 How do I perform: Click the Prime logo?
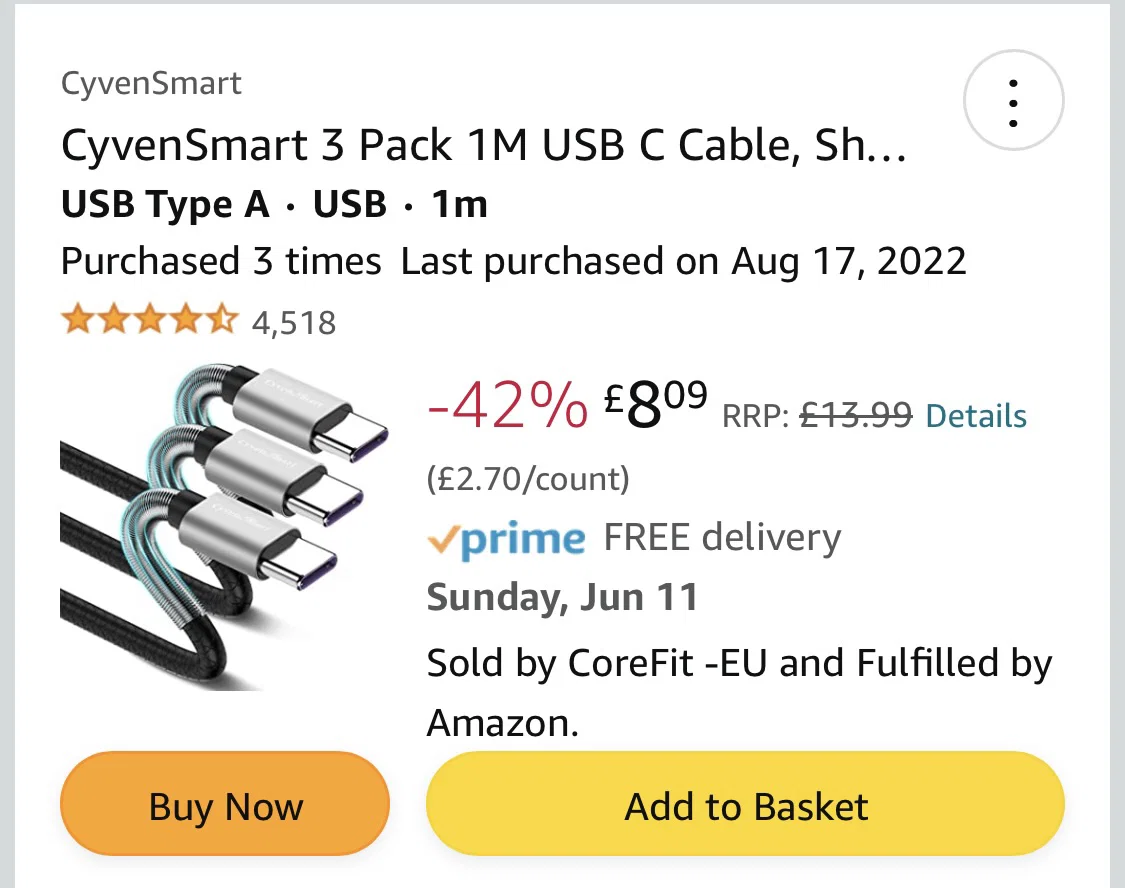click(506, 539)
